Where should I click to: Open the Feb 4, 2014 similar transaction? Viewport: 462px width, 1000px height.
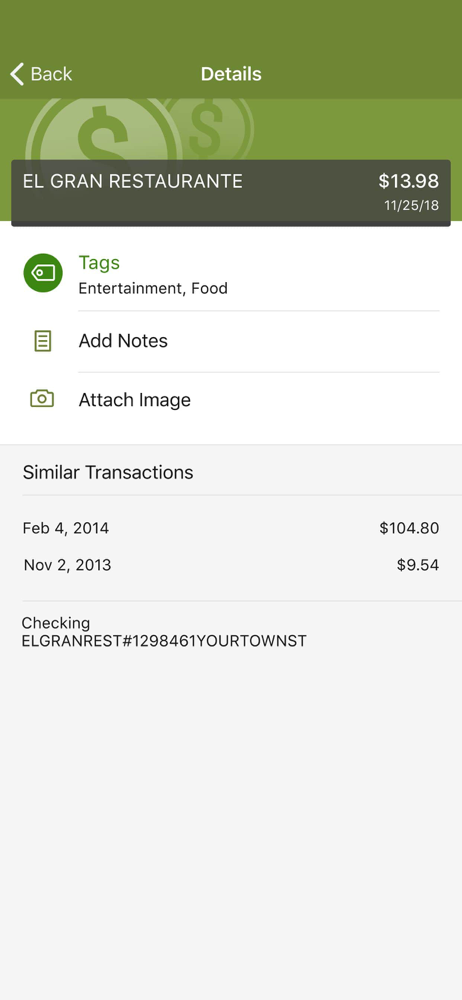[231, 528]
